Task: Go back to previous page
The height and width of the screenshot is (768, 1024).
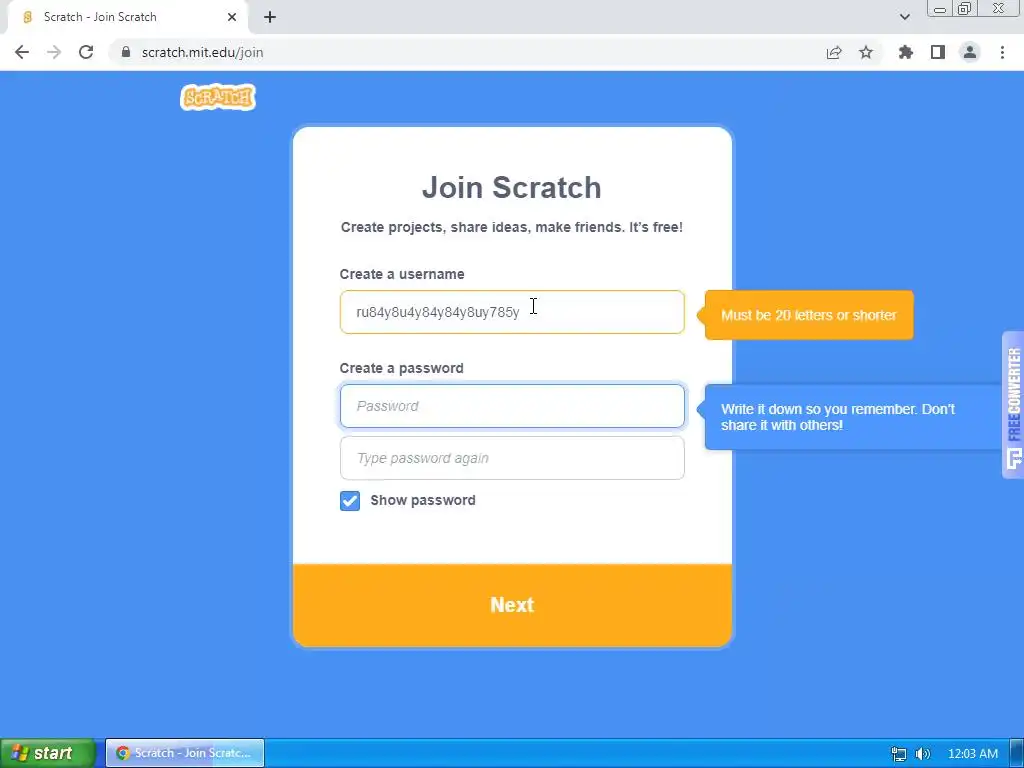Action: 22,52
